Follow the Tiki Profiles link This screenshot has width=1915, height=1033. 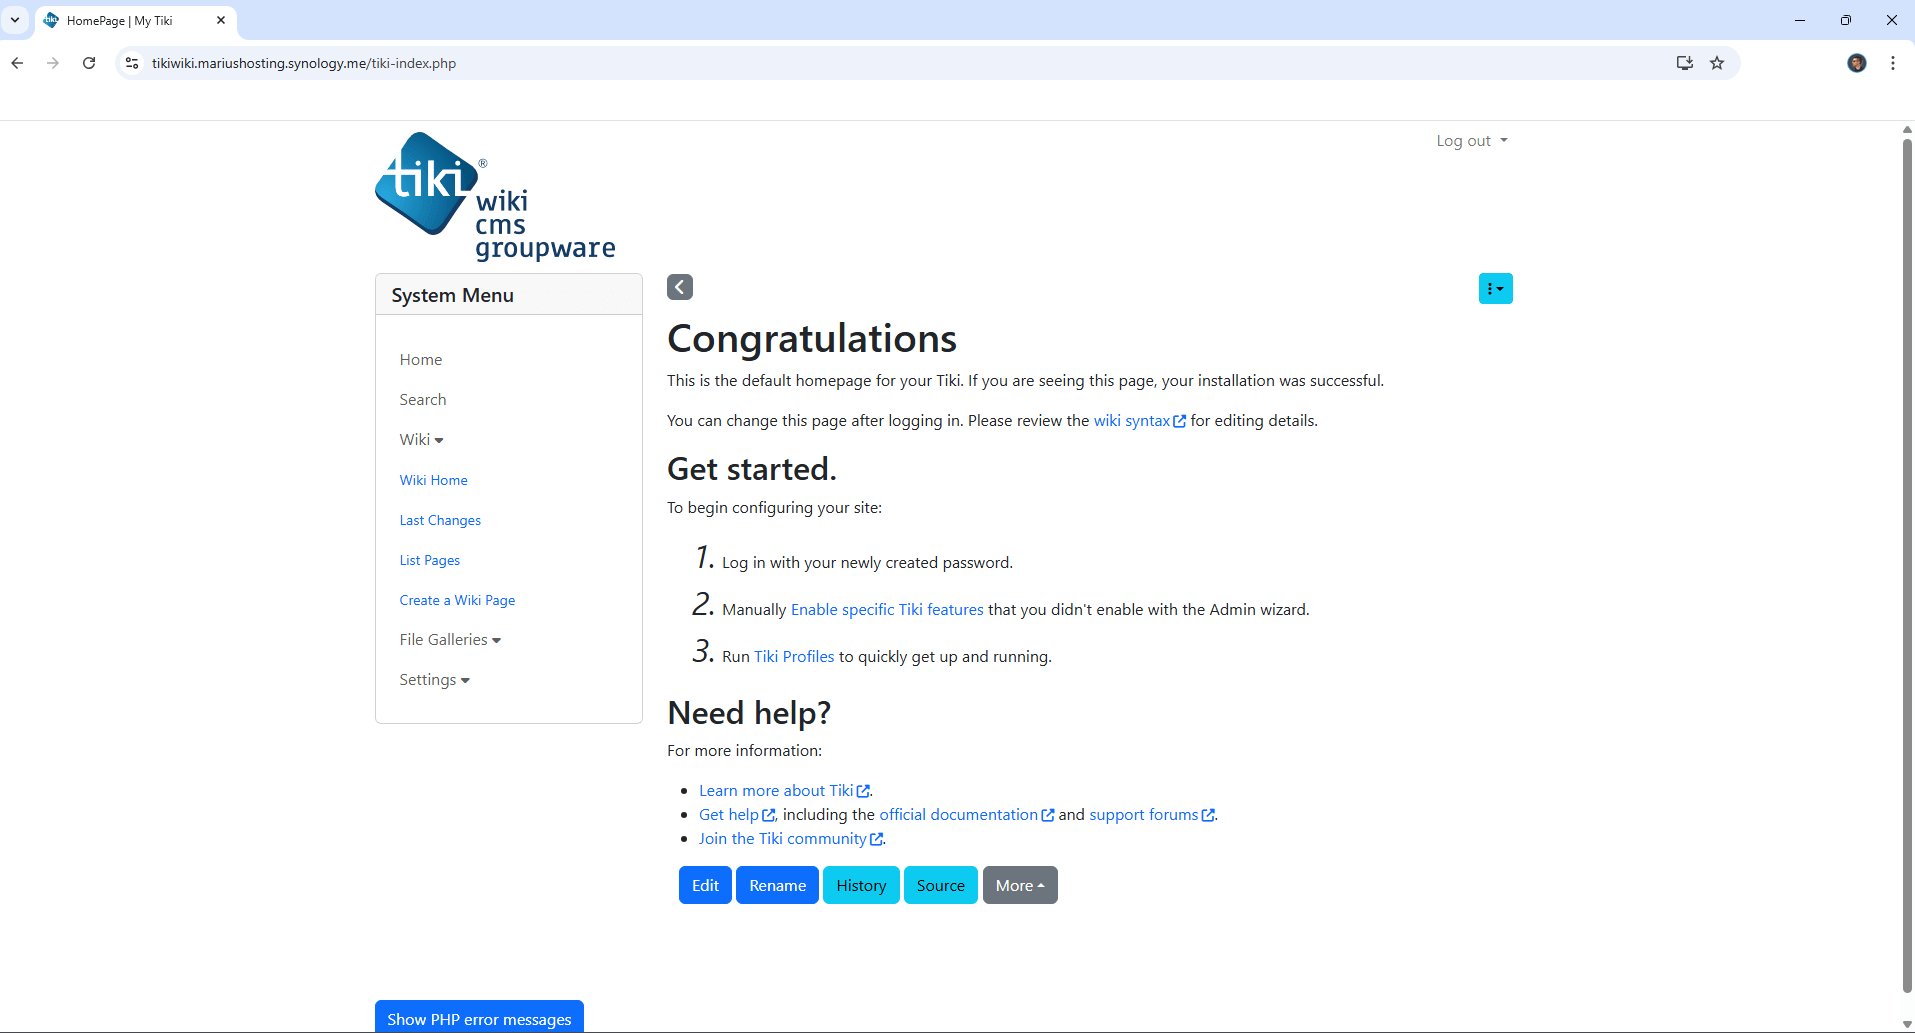[794, 657]
